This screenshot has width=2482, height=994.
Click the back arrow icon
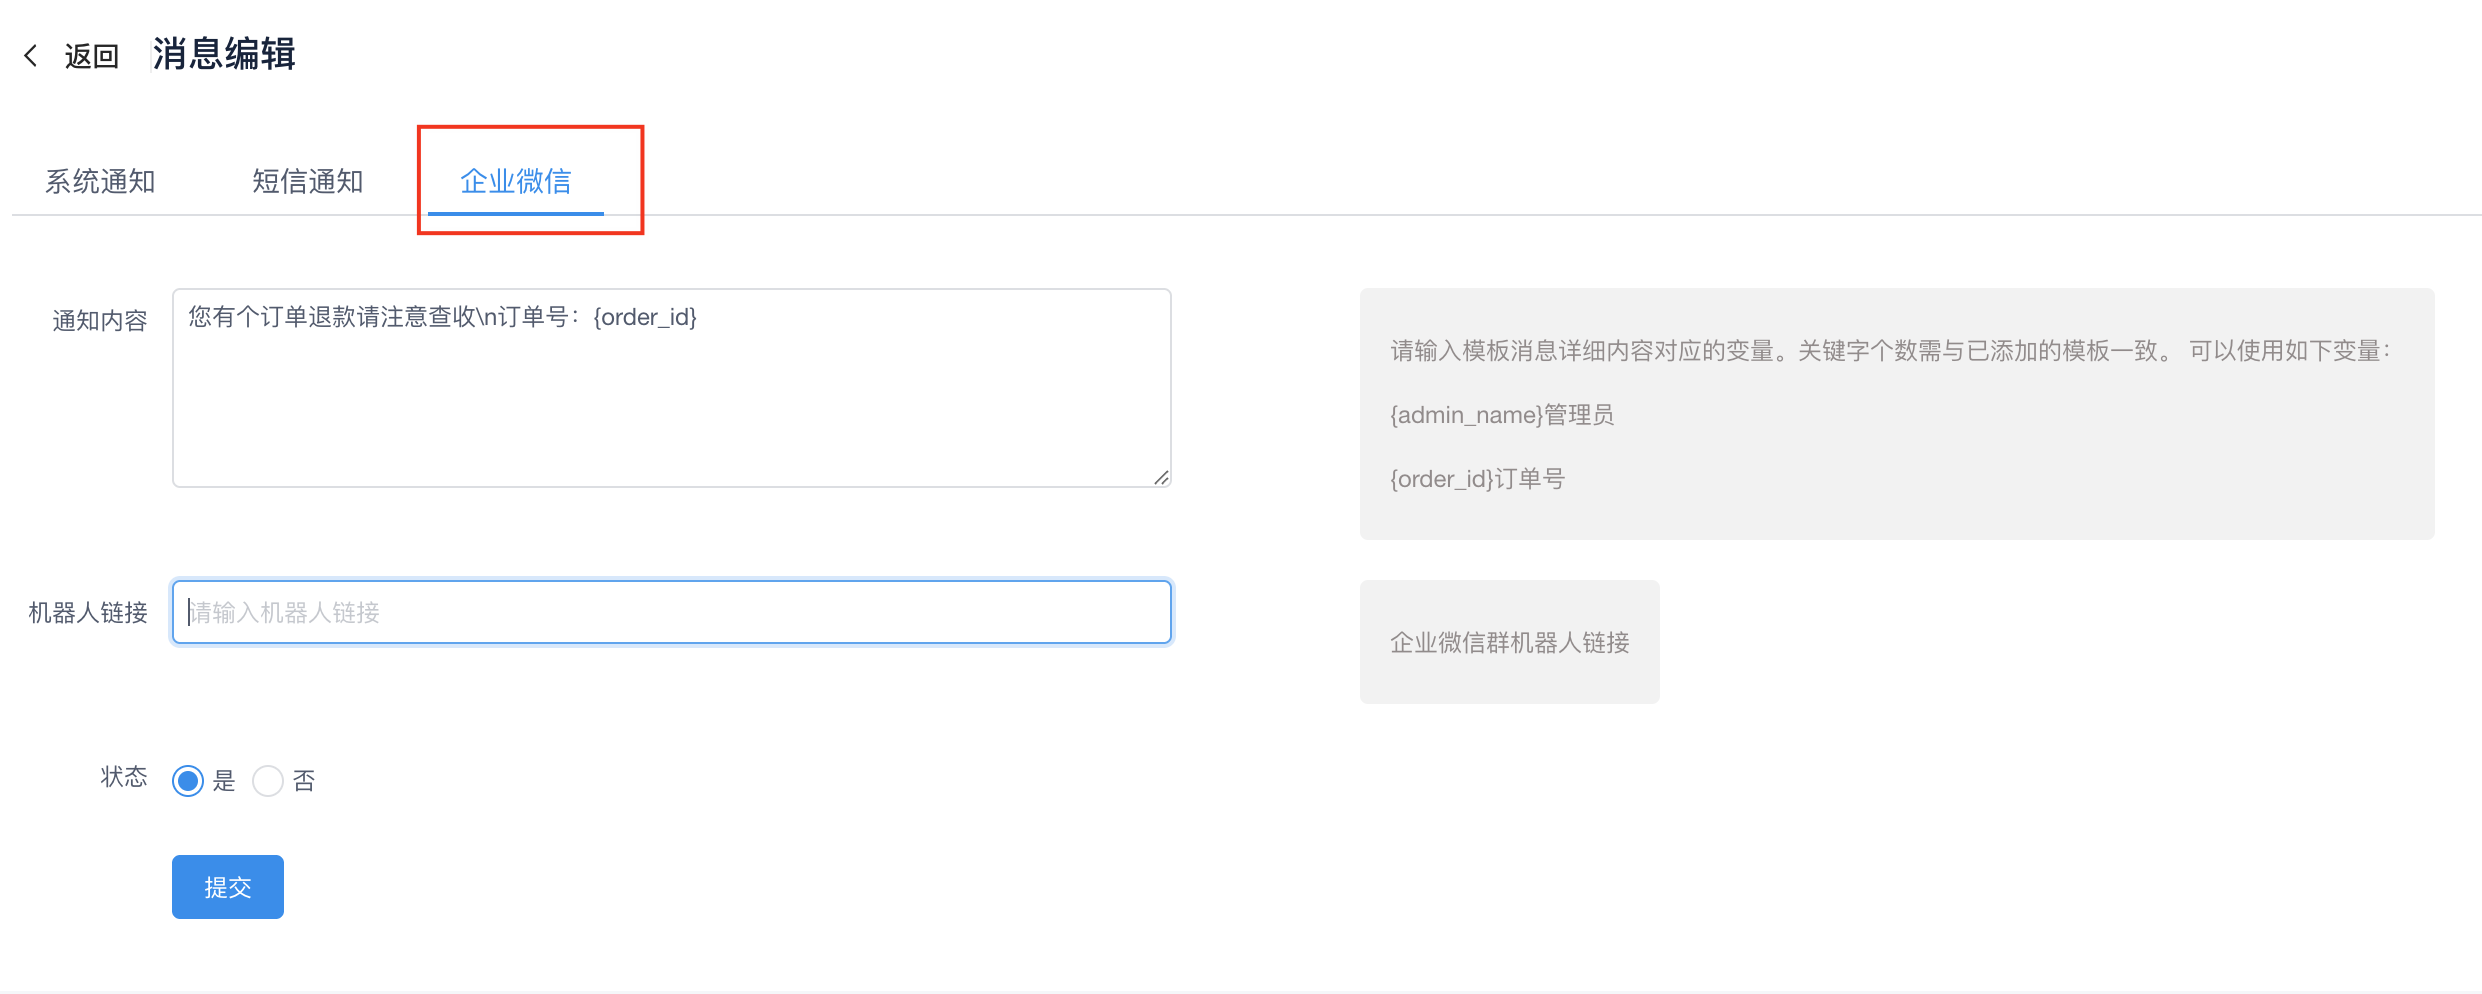31,56
